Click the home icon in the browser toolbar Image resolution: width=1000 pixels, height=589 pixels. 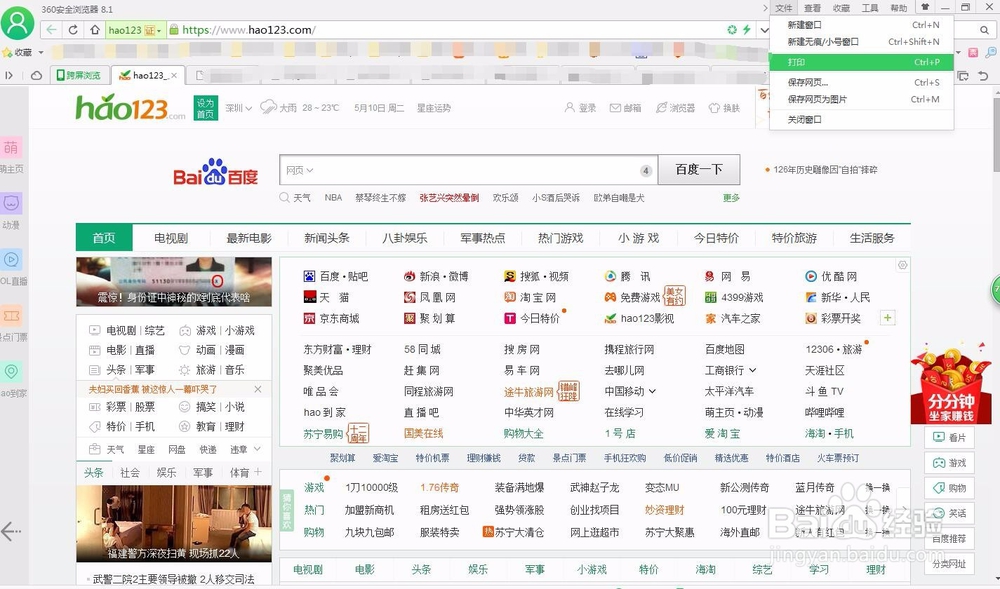click(x=96, y=30)
